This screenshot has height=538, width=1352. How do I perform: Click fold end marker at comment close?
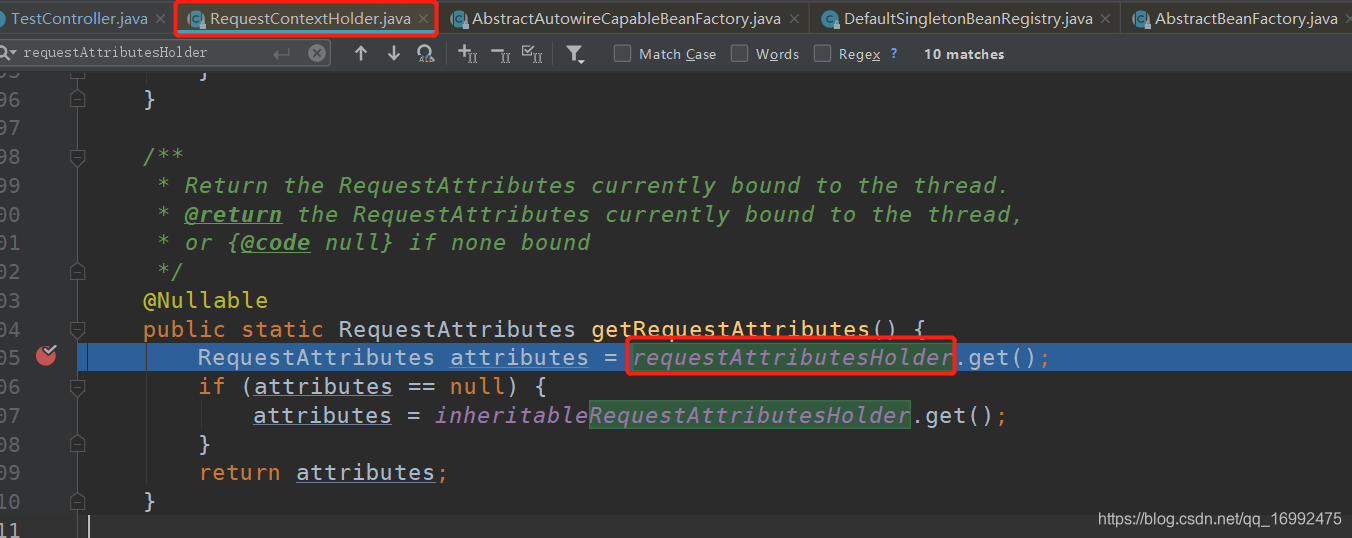77,270
